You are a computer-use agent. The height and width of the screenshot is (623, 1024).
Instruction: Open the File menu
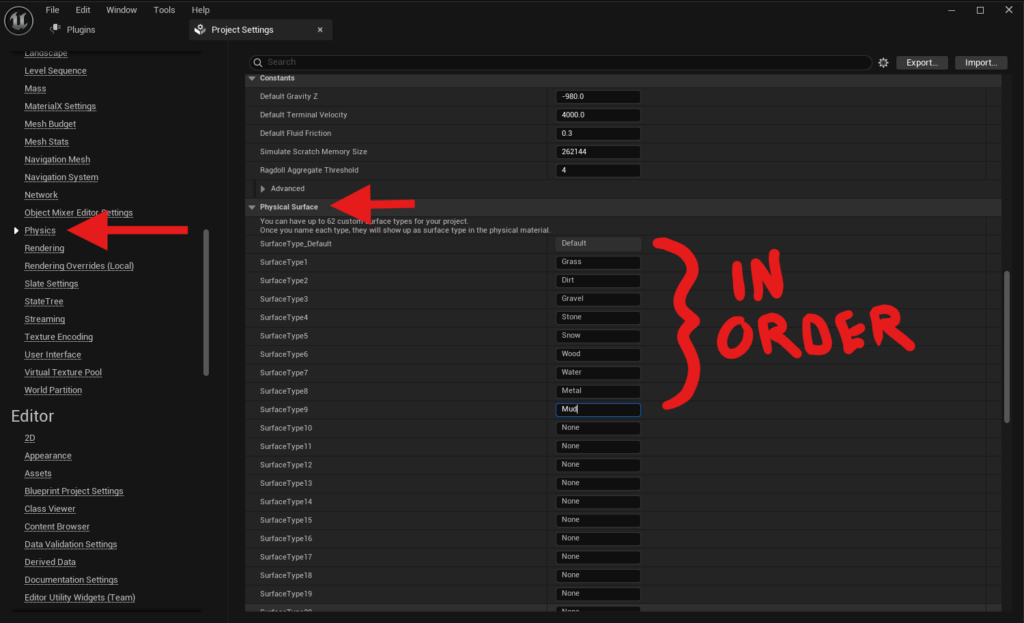[x=52, y=9]
